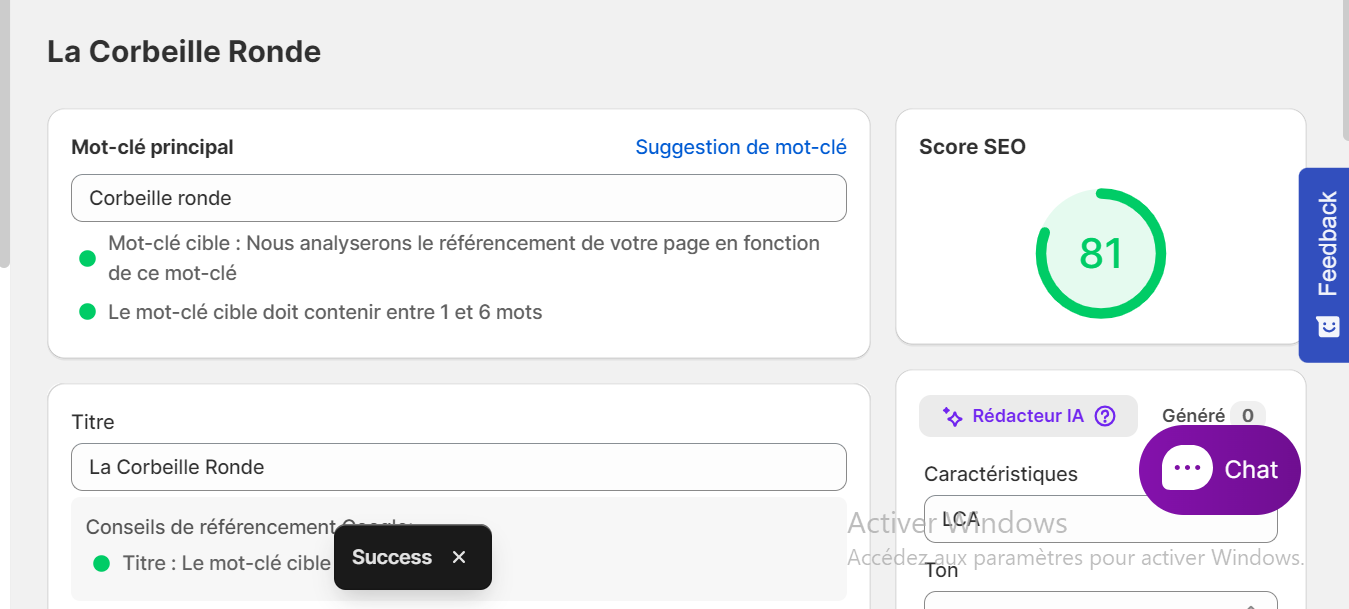Click the "Ton" label
The width and height of the screenshot is (1349, 609).
(x=942, y=570)
